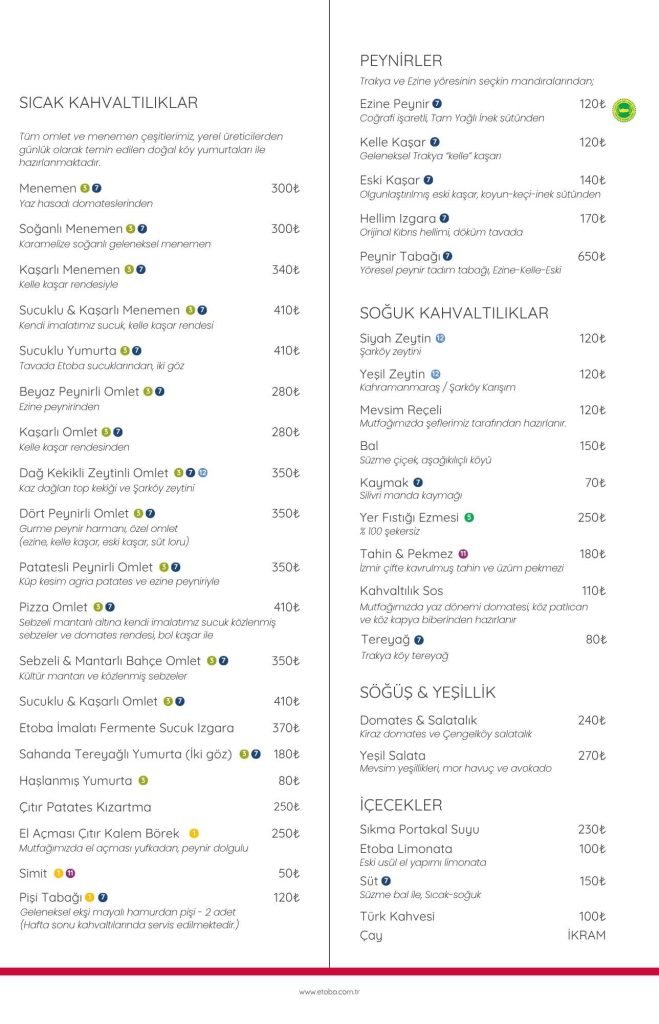Image resolution: width=659 pixels, height=1024 pixels.
Task: Select the PEYNİRLER section heading
Action: point(401,61)
